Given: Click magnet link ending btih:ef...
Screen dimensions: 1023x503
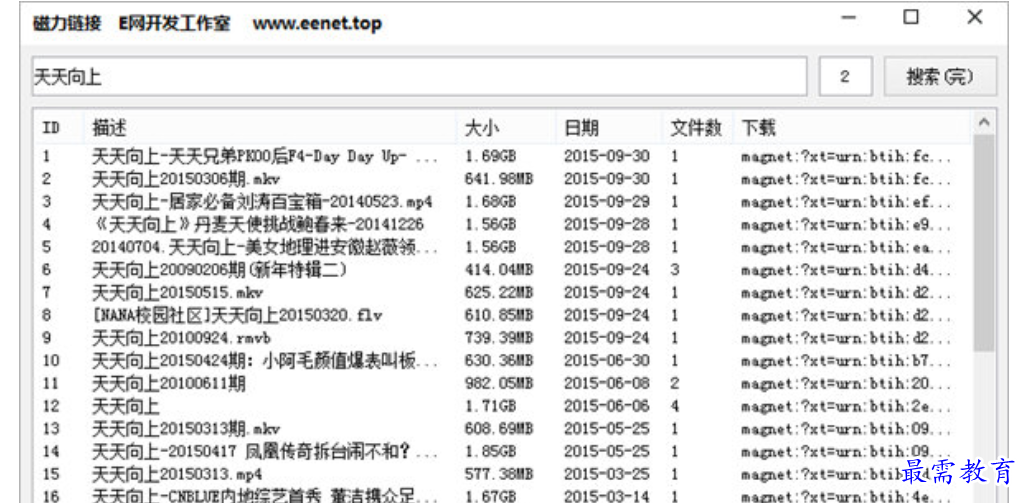Looking at the screenshot, I should pos(846,202).
